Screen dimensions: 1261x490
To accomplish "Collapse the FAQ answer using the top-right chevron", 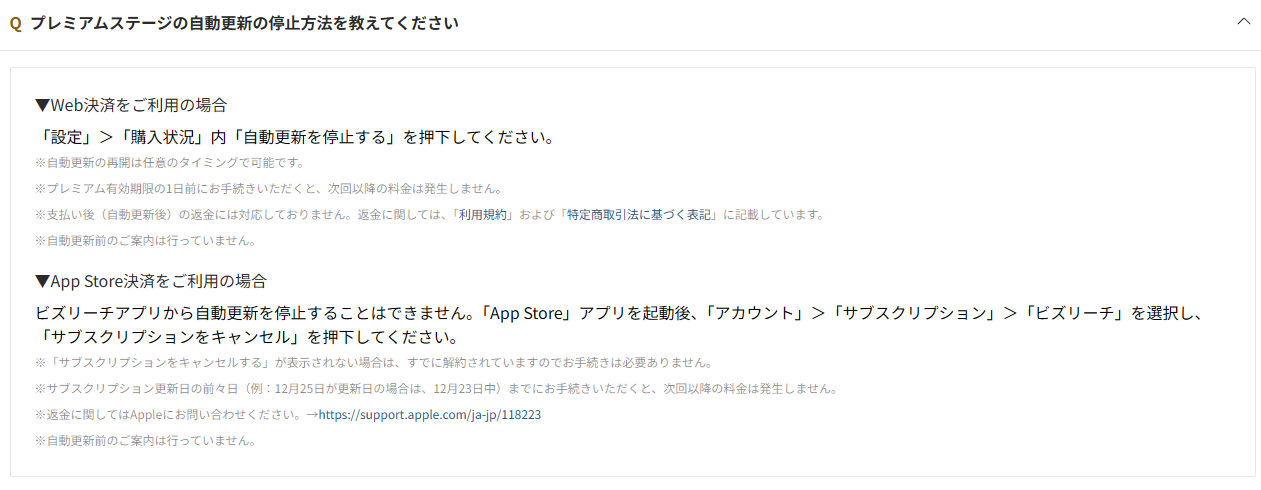I will click(x=1244, y=22).
